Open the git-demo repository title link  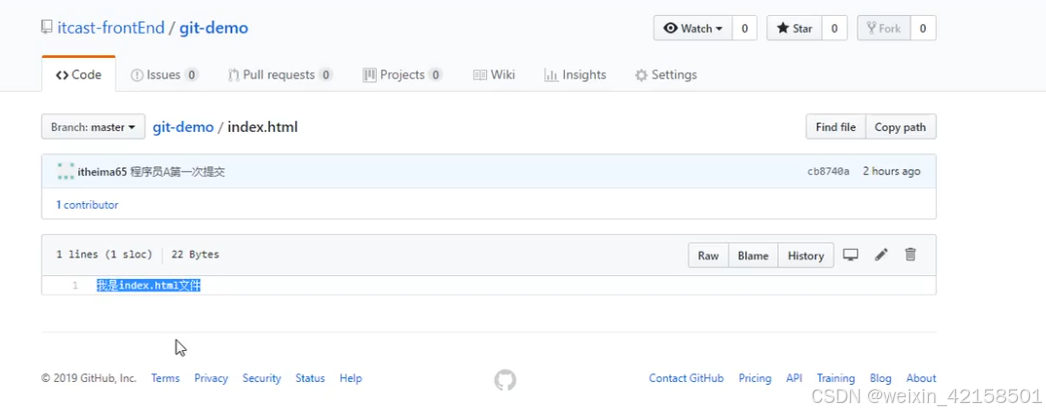tap(213, 28)
